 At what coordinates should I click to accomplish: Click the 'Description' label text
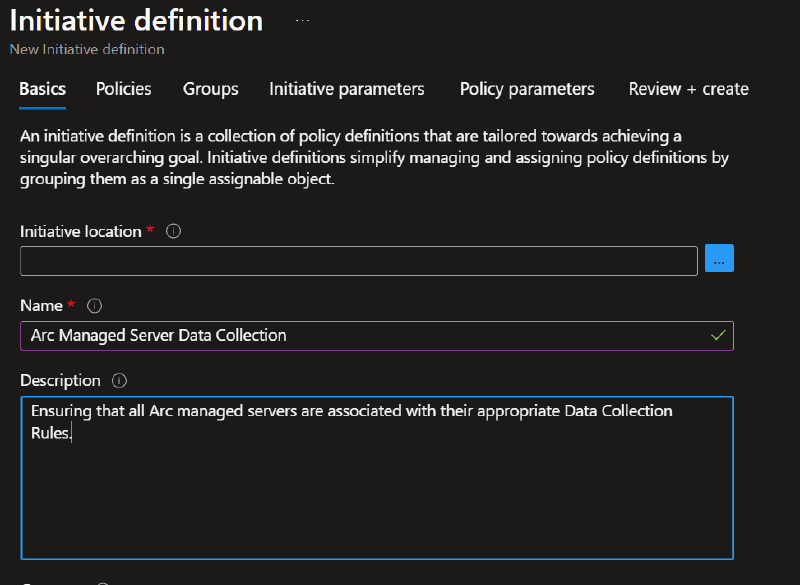pos(60,381)
